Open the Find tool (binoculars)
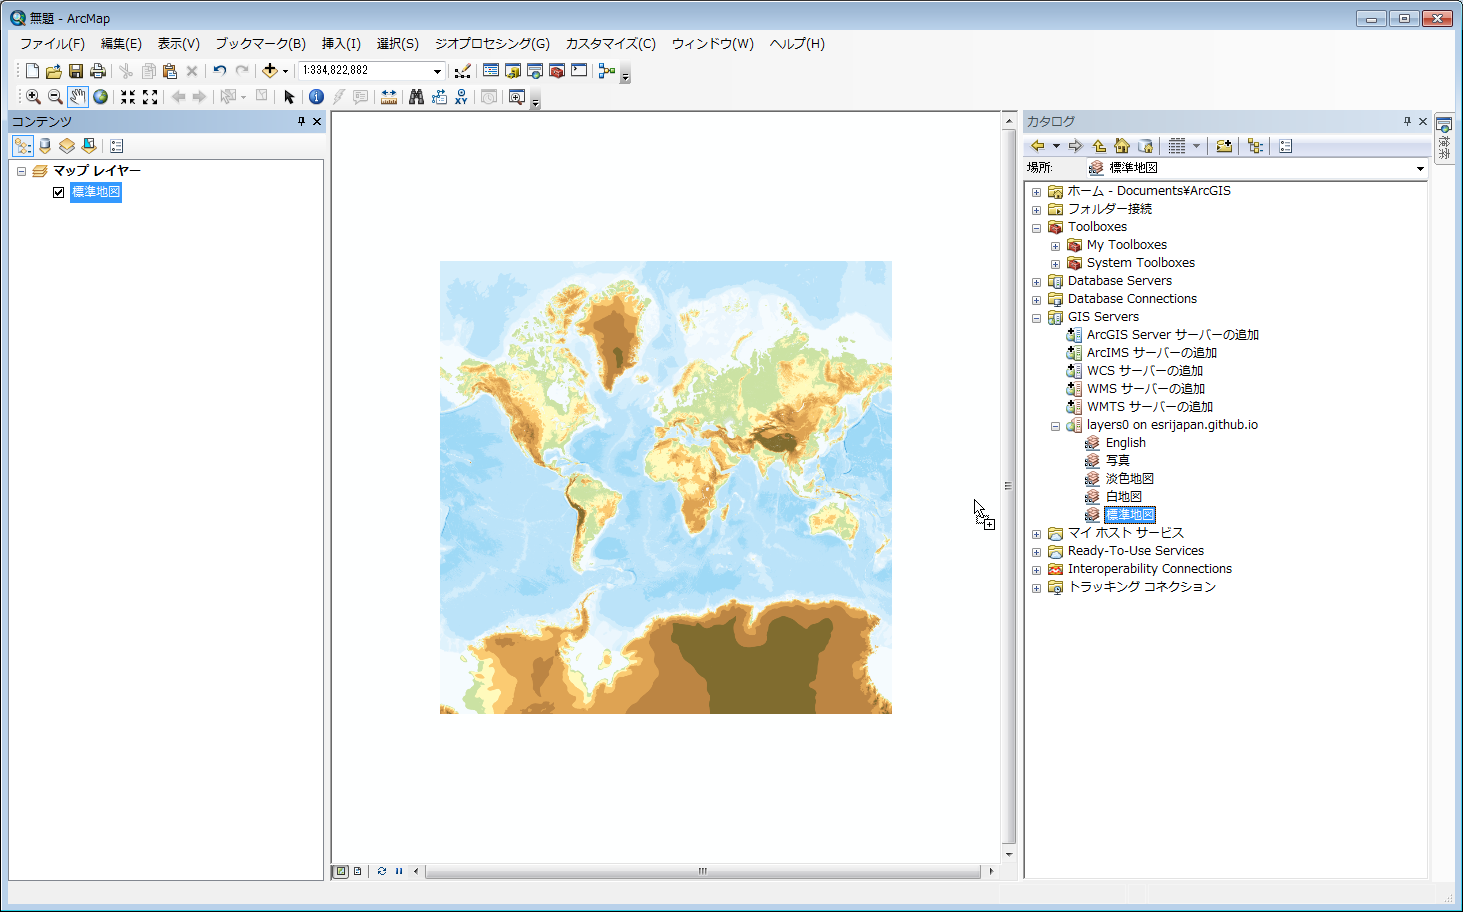The width and height of the screenshot is (1463, 912). coord(416,96)
